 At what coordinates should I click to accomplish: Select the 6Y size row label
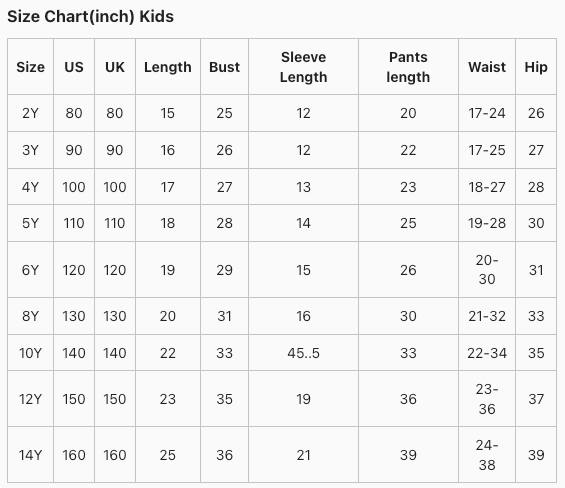pos(30,270)
